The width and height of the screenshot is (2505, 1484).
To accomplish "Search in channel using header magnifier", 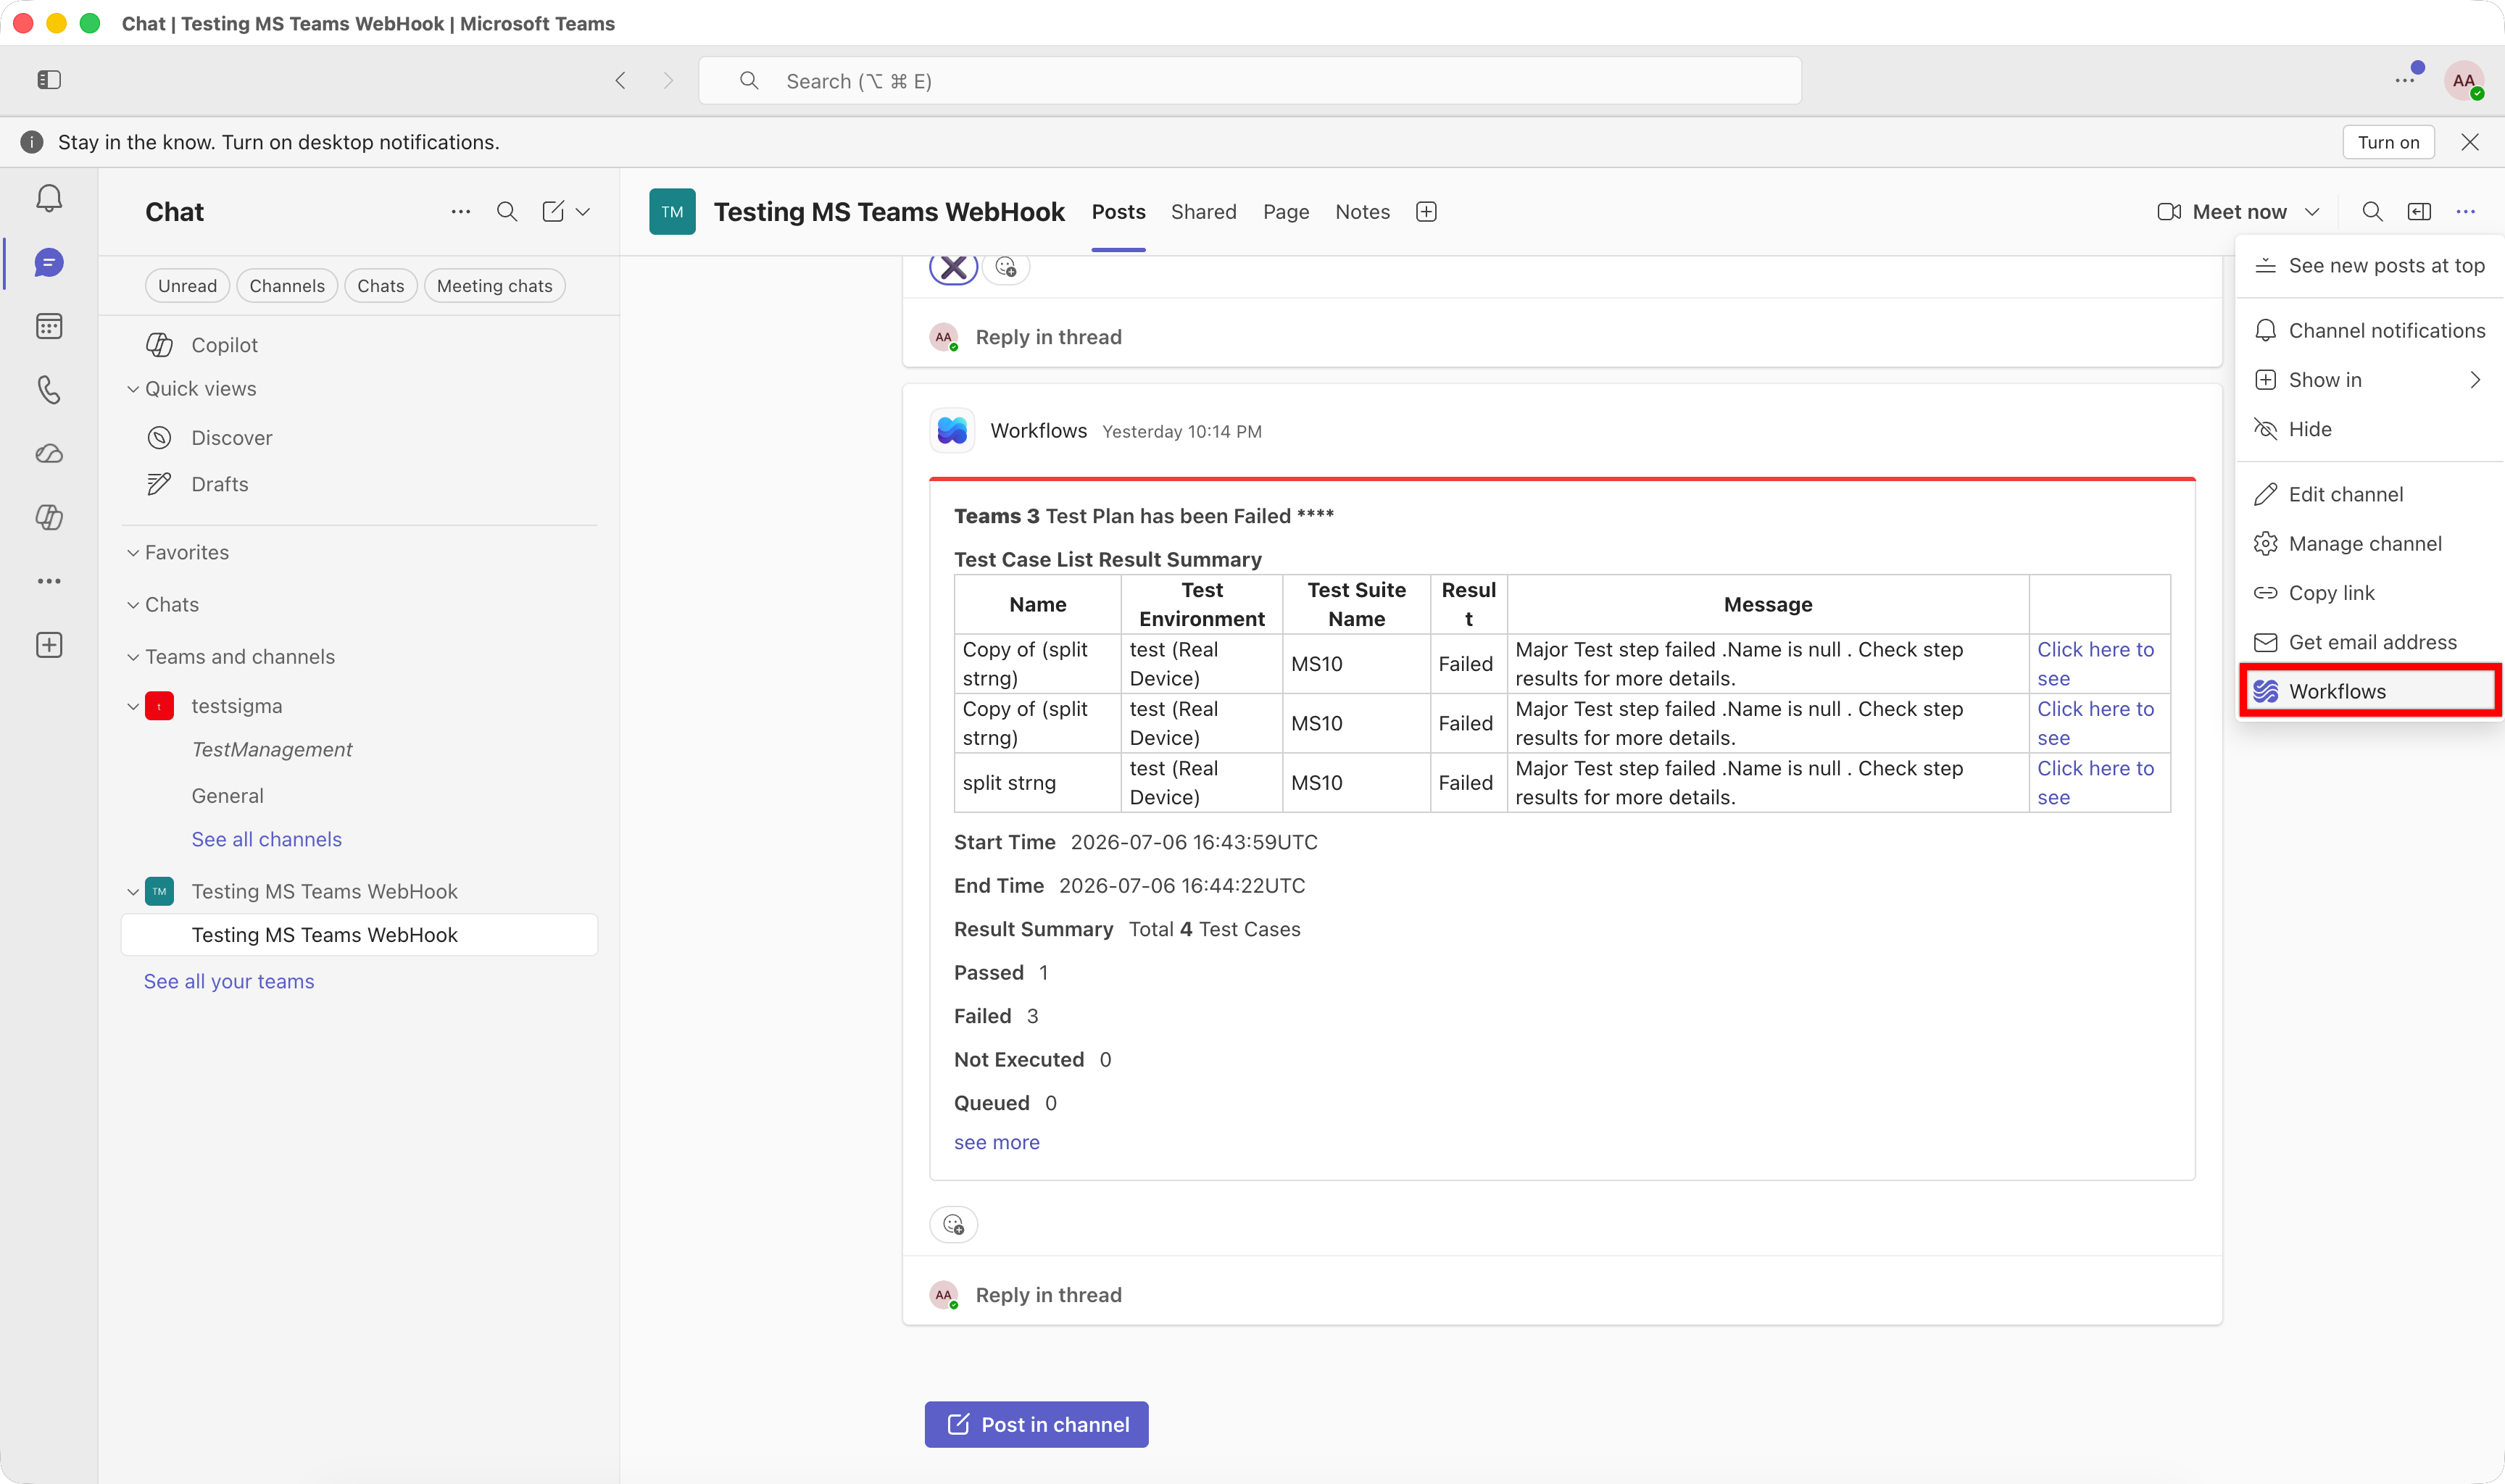I will point(2372,212).
